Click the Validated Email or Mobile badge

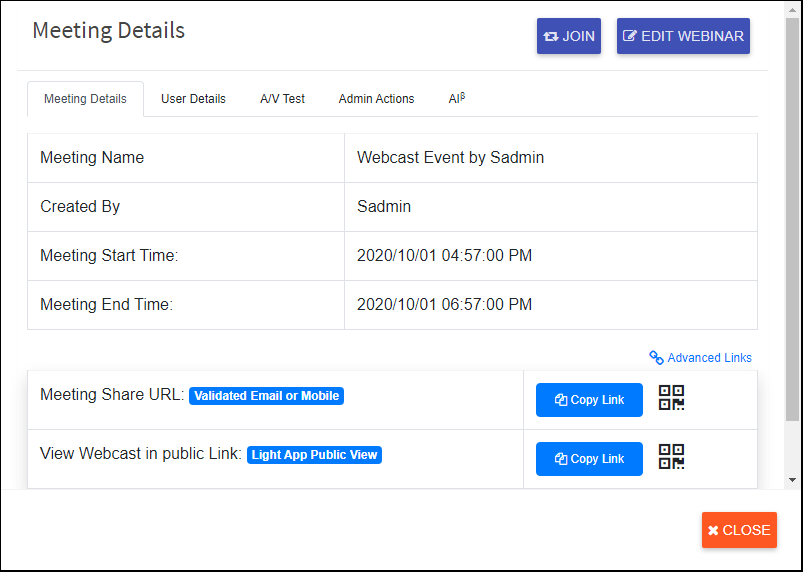coord(266,396)
